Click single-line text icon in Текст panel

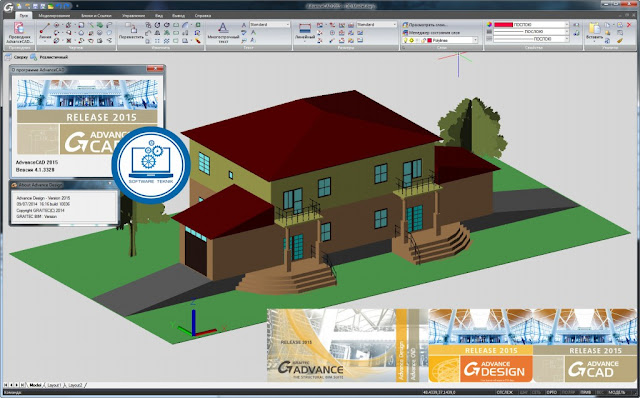pyautogui.click(x=244, y=25)
